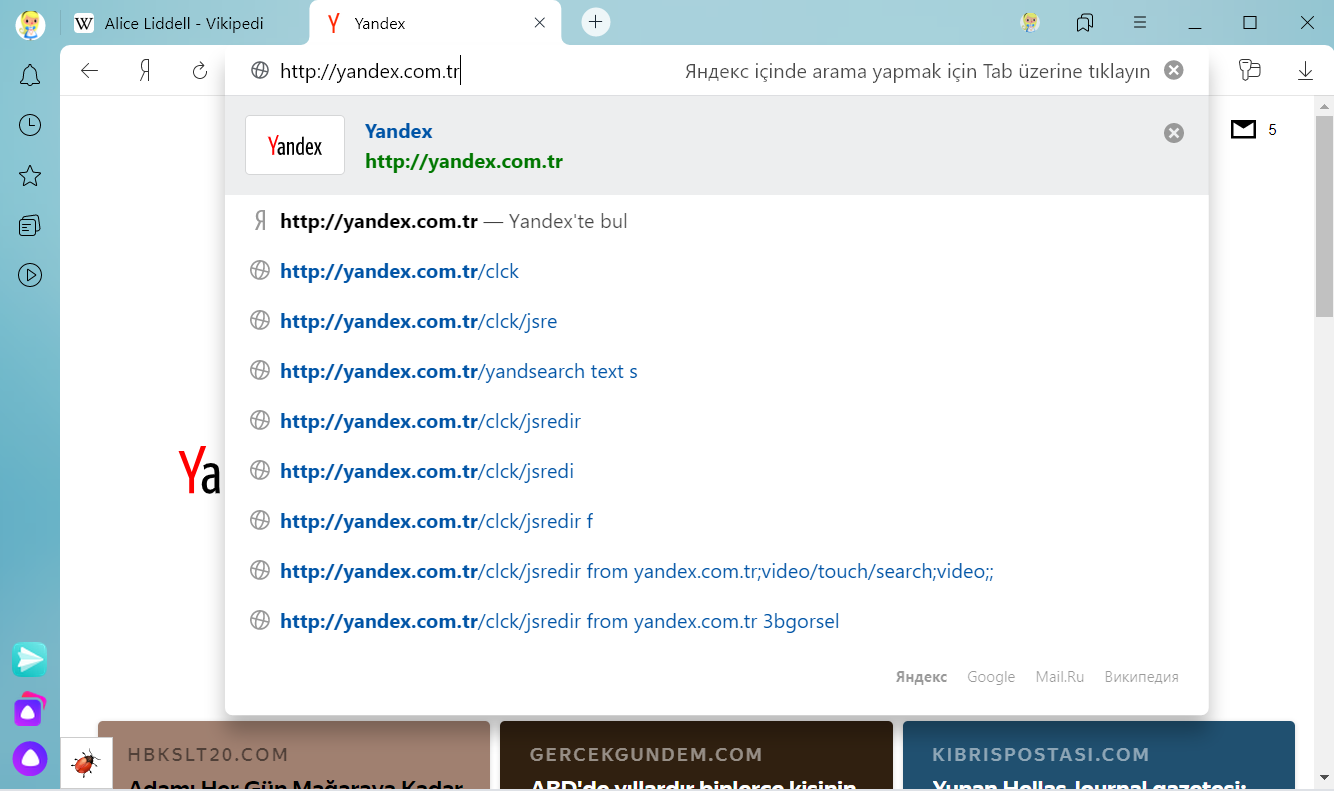Remove the Yandex suggestion with its X button
The height and width of the screenshot is (791, 1334).
coord(1174,133)
